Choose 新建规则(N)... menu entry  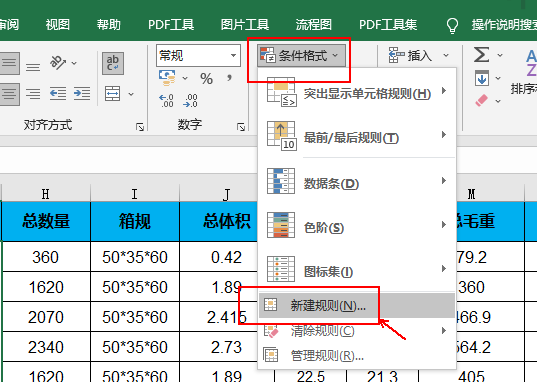pyautogui.click(x=357, y=305)
